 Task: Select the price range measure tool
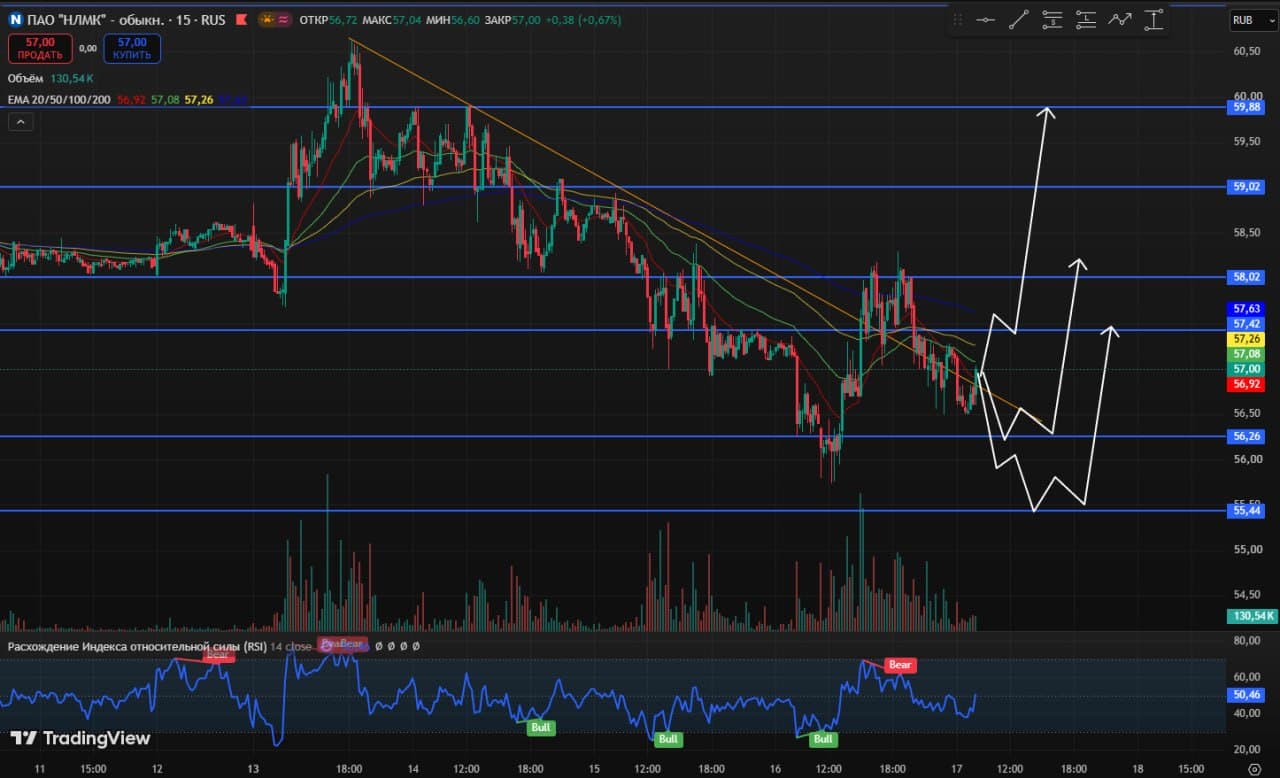point(1153,19)
